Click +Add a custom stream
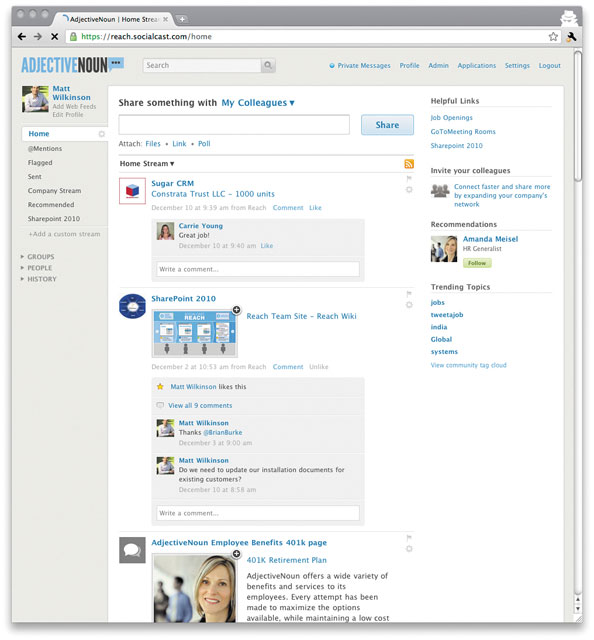Screen dimensions: 594x640 [64, 234]
